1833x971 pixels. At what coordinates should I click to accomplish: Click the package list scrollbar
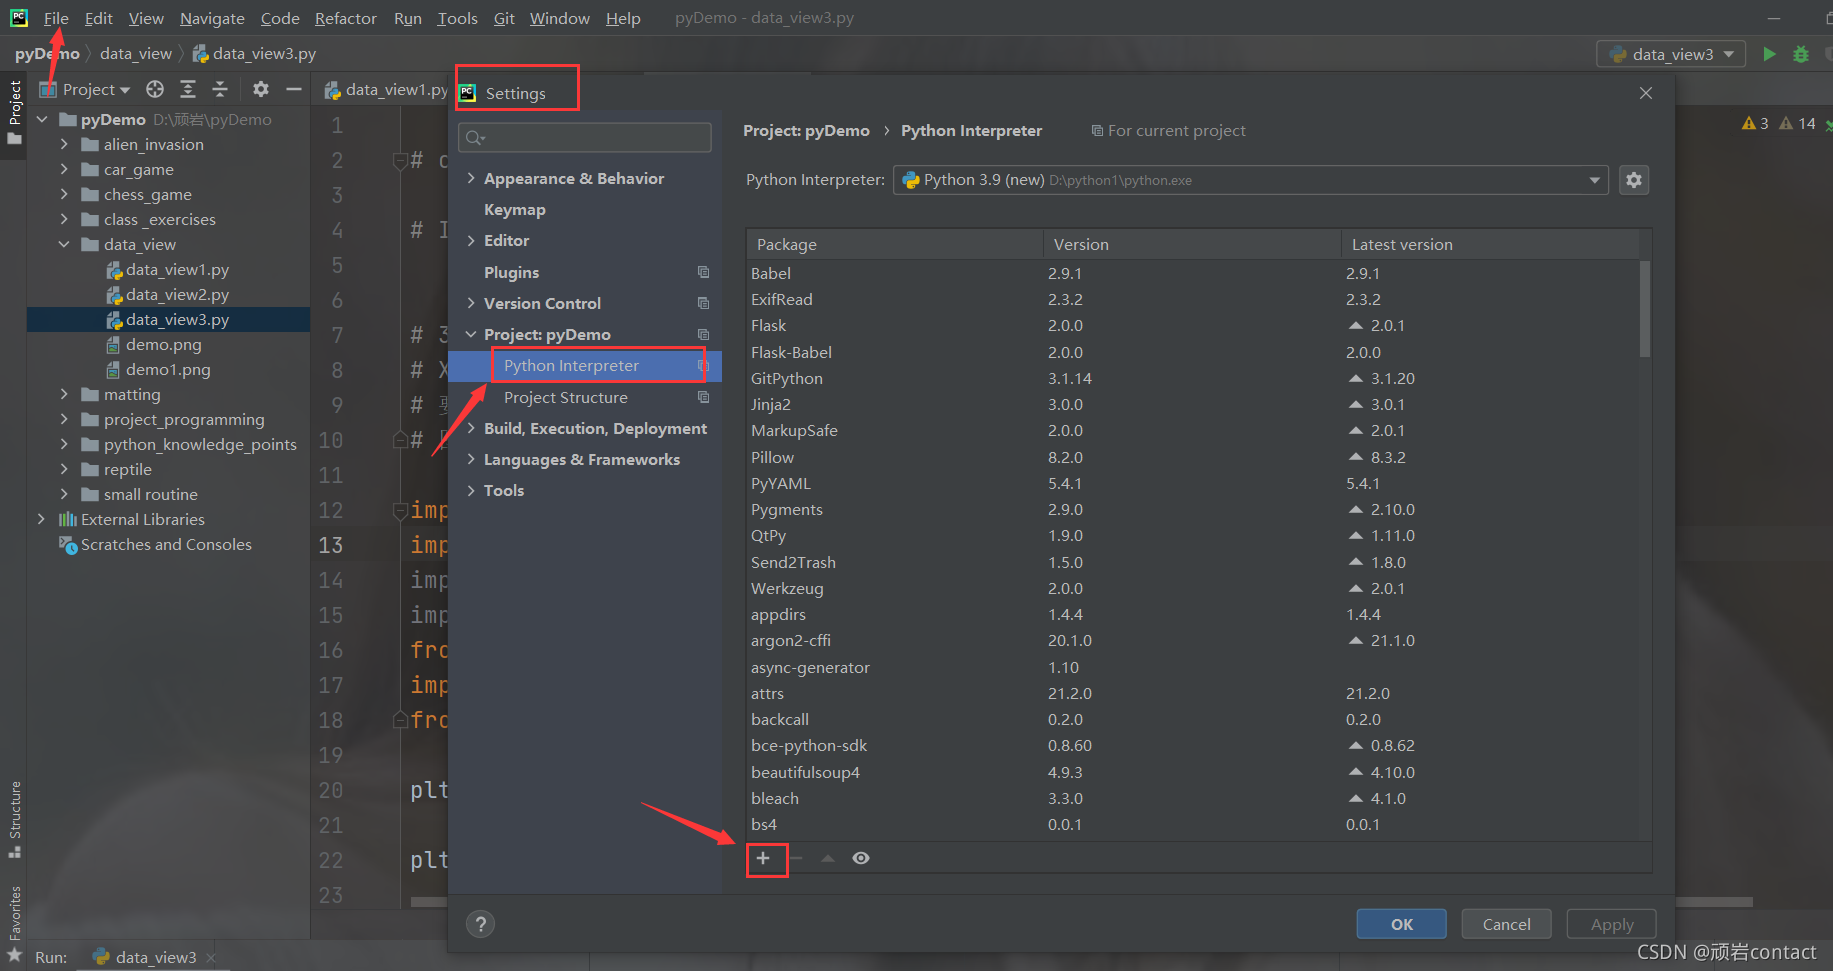(x=1645, y=309)
